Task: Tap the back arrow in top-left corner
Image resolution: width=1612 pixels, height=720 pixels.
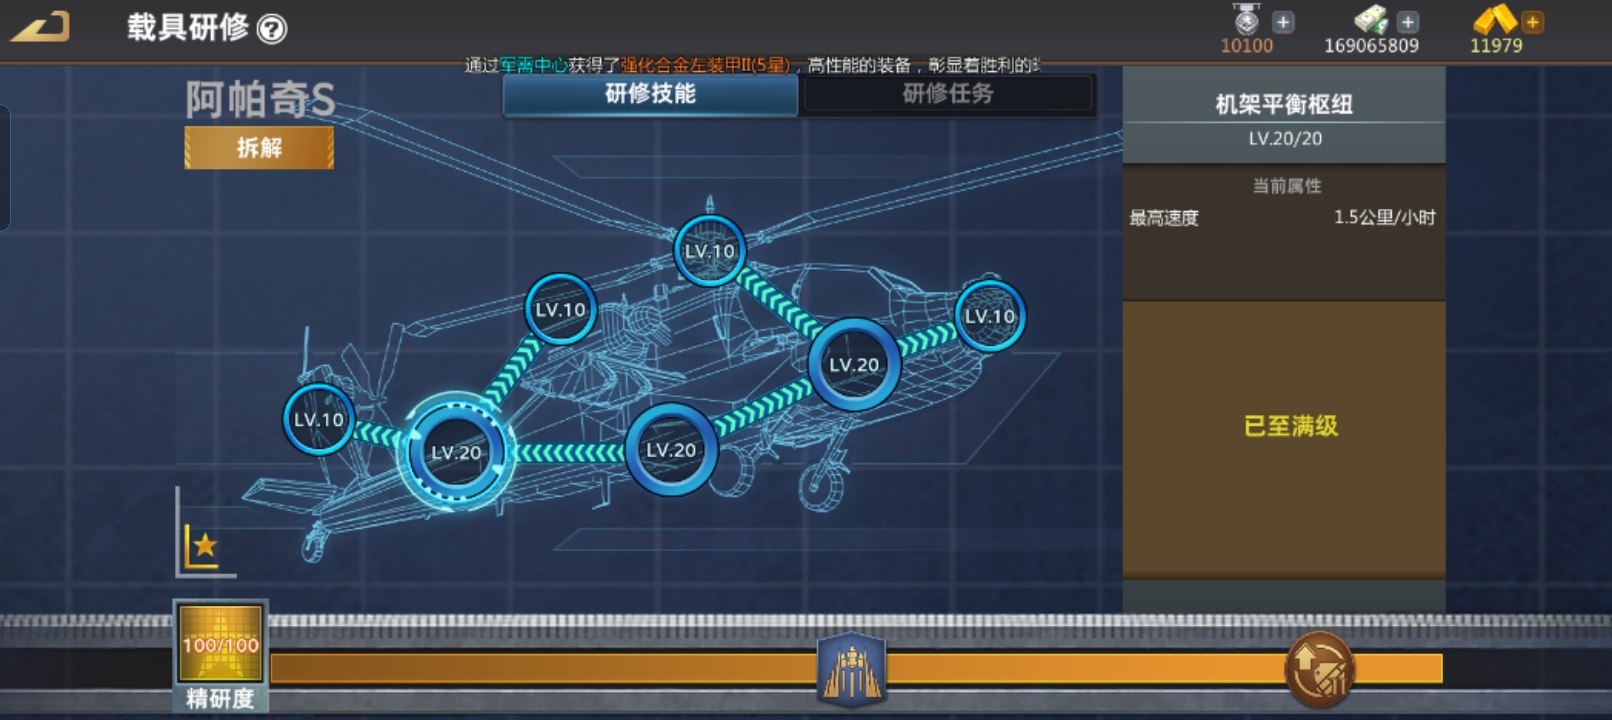Action: pyautogui.click(x=40, y=27)
